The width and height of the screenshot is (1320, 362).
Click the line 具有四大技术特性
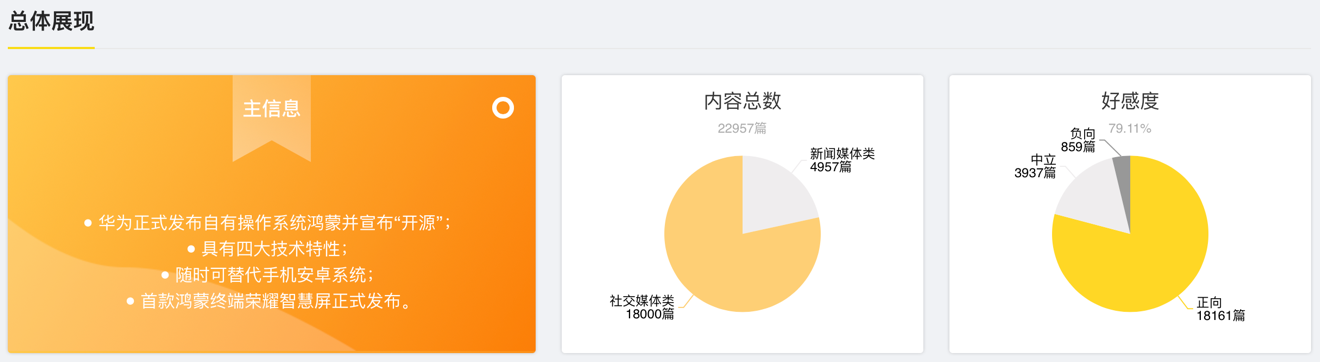267,249
